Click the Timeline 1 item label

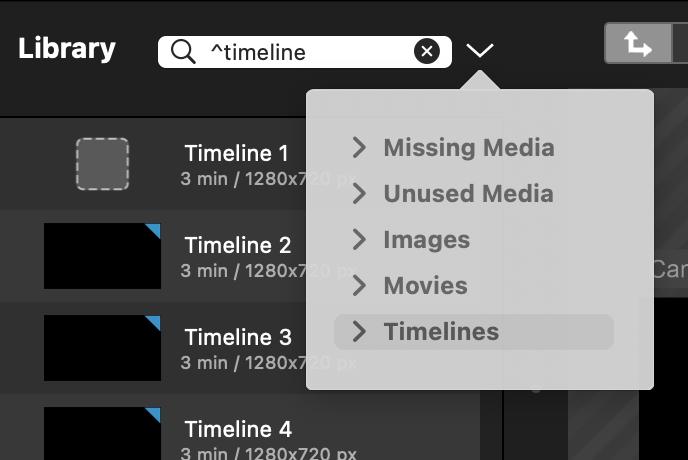[x=236, y=154]
